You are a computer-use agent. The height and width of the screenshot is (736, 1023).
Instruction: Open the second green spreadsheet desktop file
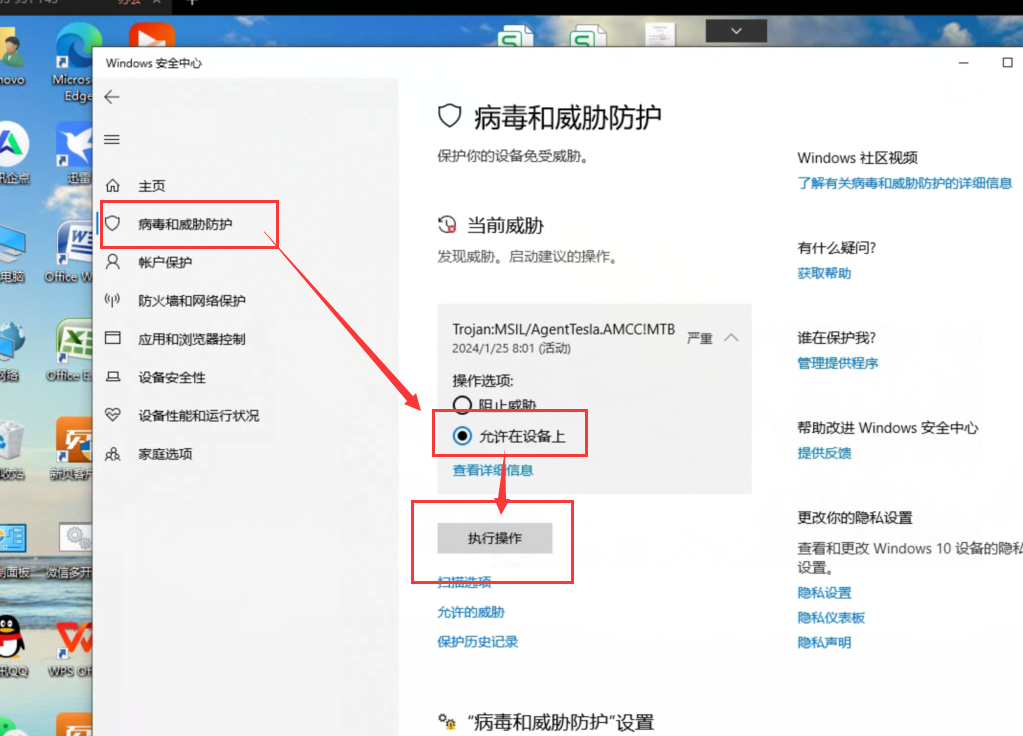(588, 35)
